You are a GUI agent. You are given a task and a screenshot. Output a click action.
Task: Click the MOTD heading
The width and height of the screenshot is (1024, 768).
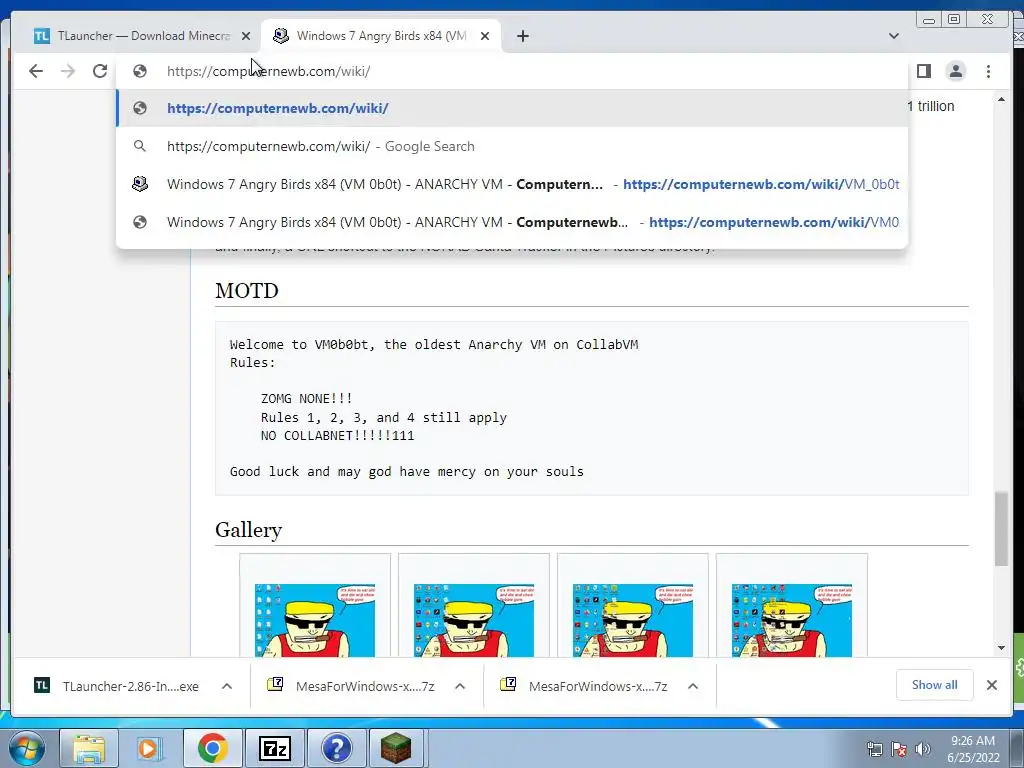point(247,291)
